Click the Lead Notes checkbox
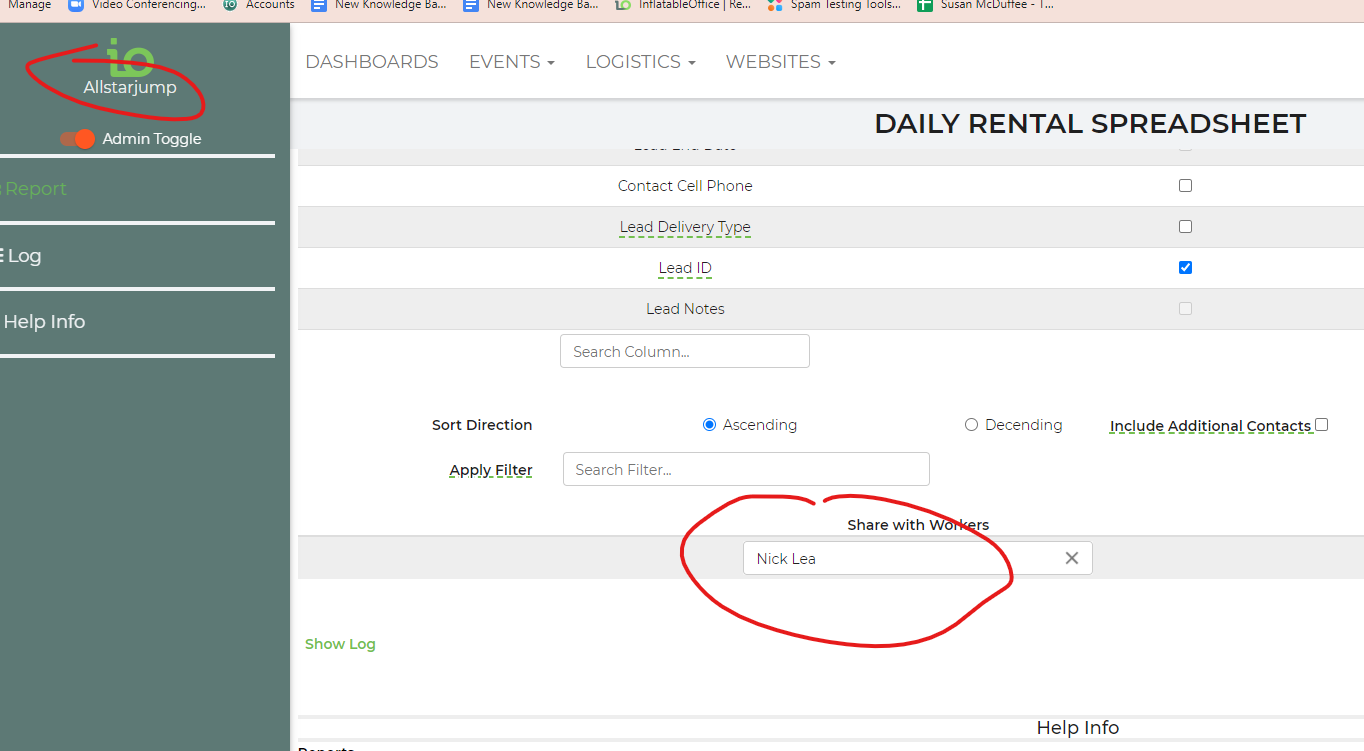1364x751 pixels. click(x=1185, y=309)
